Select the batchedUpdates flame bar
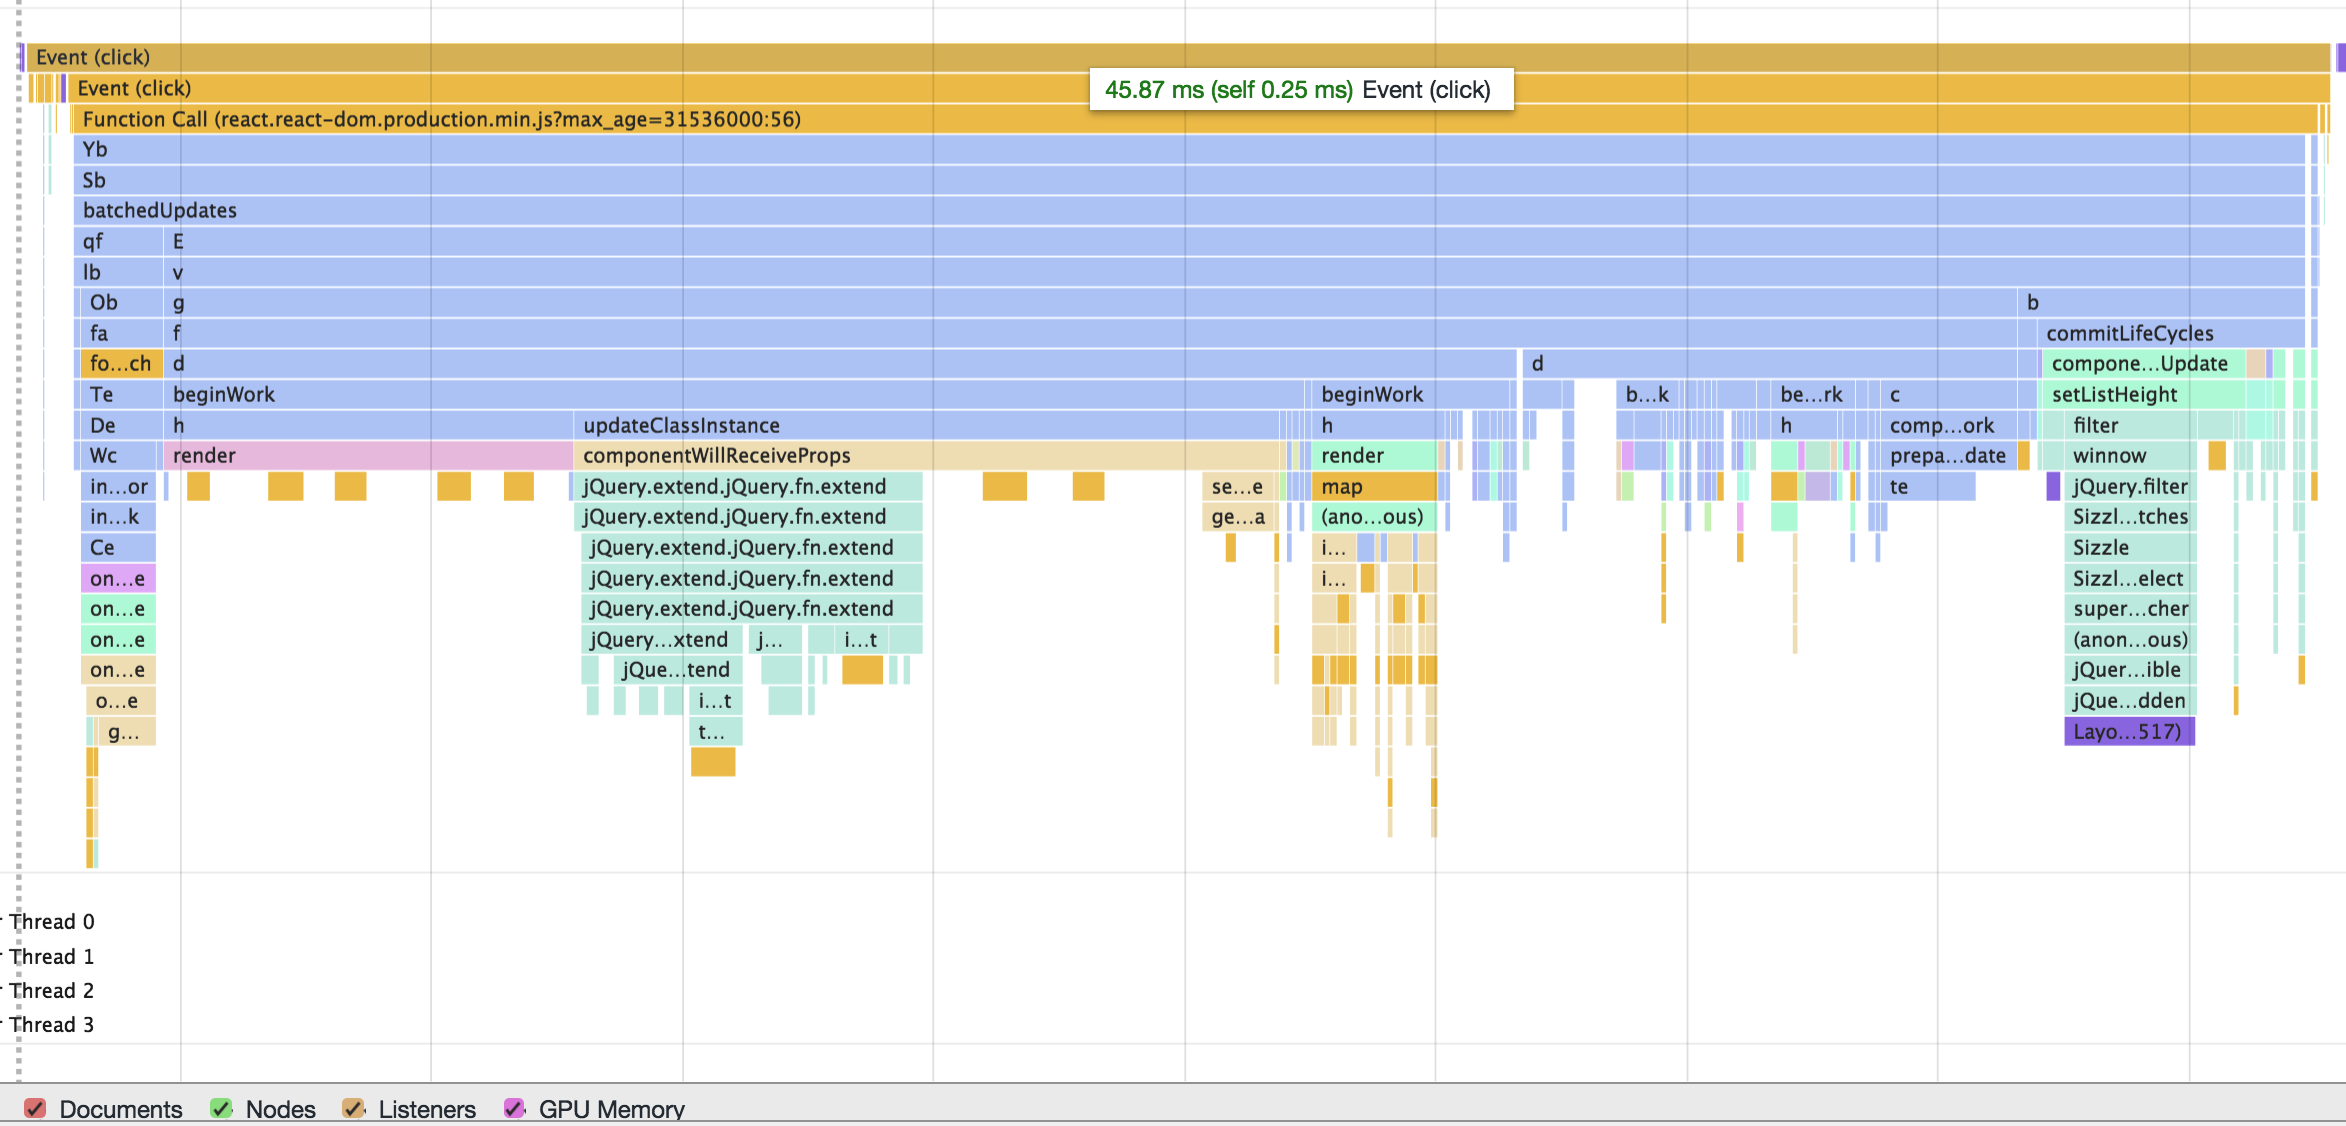 1190,210
